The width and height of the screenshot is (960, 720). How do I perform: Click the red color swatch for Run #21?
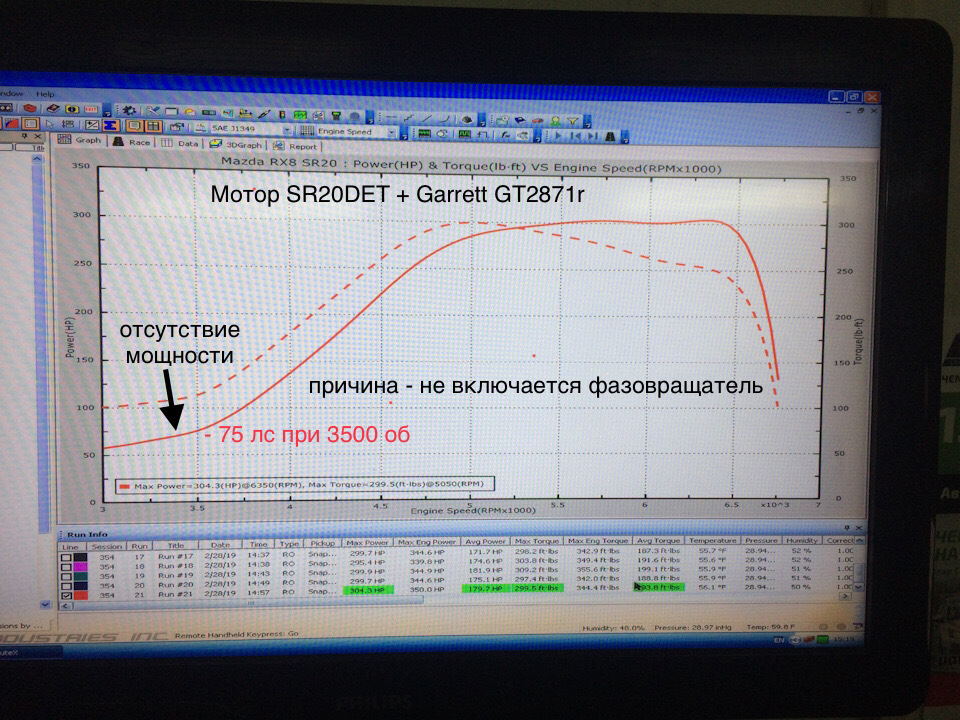pyautogui.click(x=80, y=595)
